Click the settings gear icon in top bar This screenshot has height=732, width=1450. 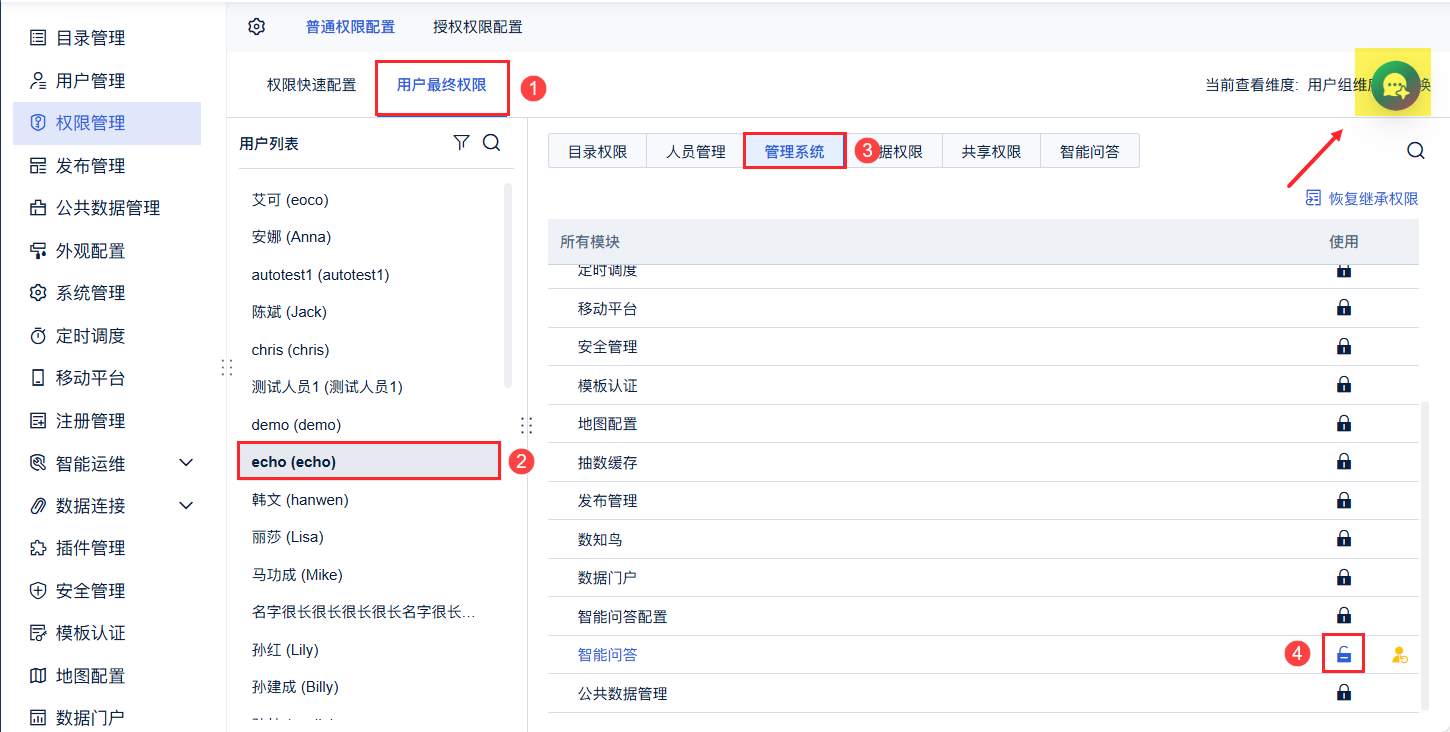coord(257,27)
